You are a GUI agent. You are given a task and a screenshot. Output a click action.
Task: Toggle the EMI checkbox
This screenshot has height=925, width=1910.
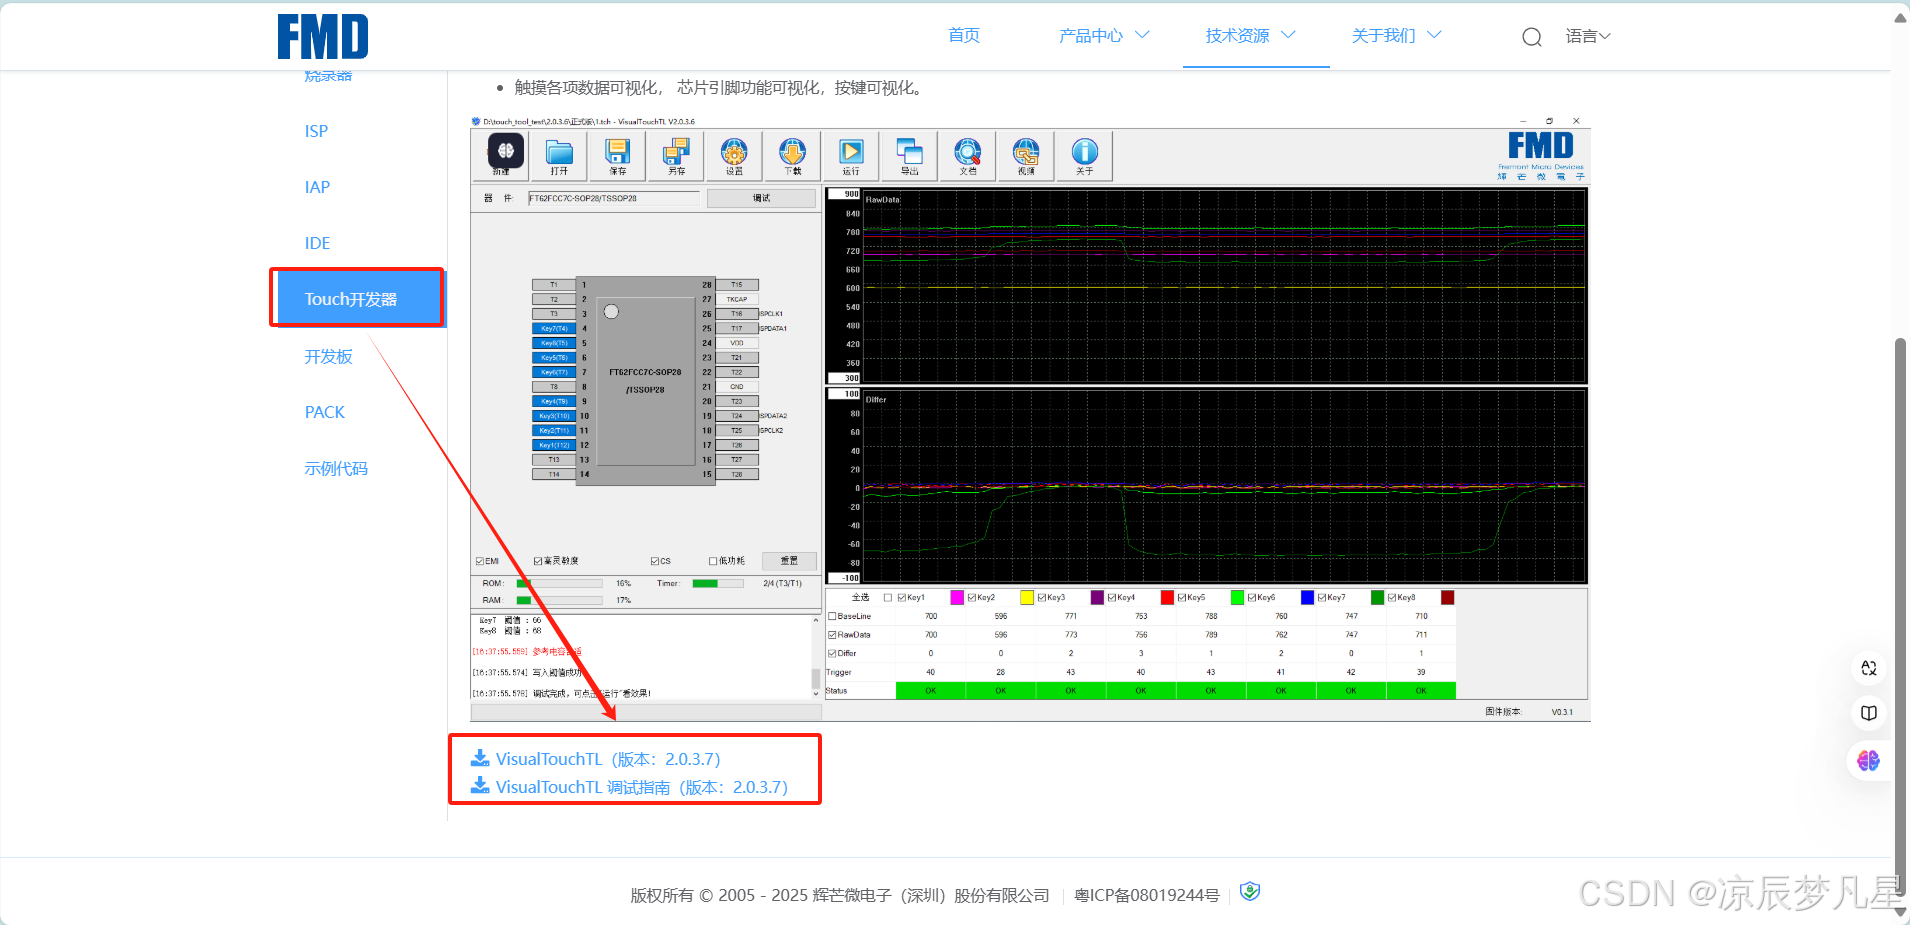pyautogui.click(x=480, y=561)
